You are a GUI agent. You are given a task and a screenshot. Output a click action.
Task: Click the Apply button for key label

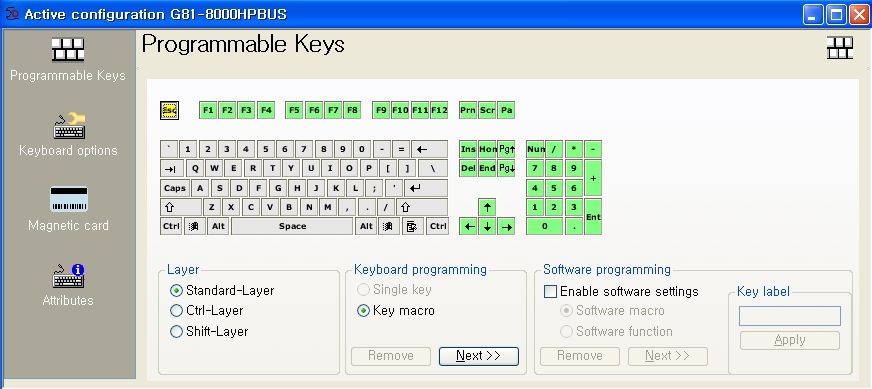[x=790, y=341]
